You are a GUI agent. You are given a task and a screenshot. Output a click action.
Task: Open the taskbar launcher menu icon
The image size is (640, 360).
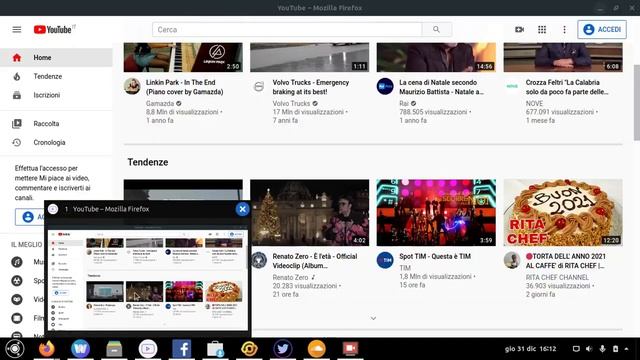coord(15,349)
